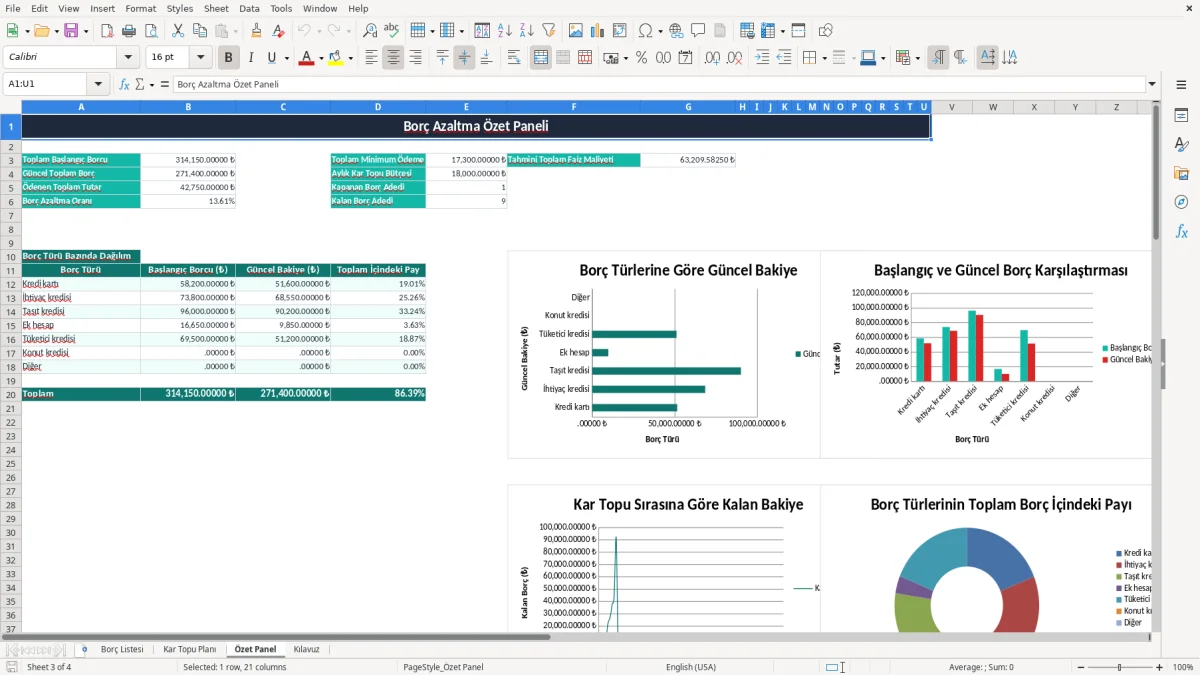
Task: Open background color dropdown arrow
Action: [350, 58]
